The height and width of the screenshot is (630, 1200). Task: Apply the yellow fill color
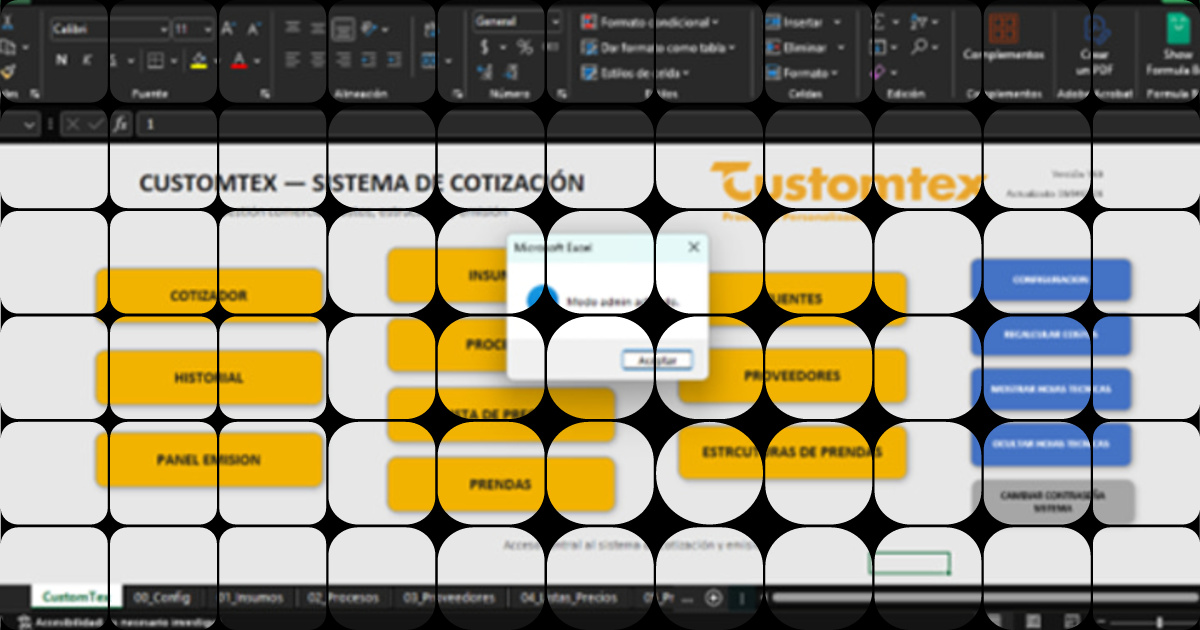pos(198,61)
